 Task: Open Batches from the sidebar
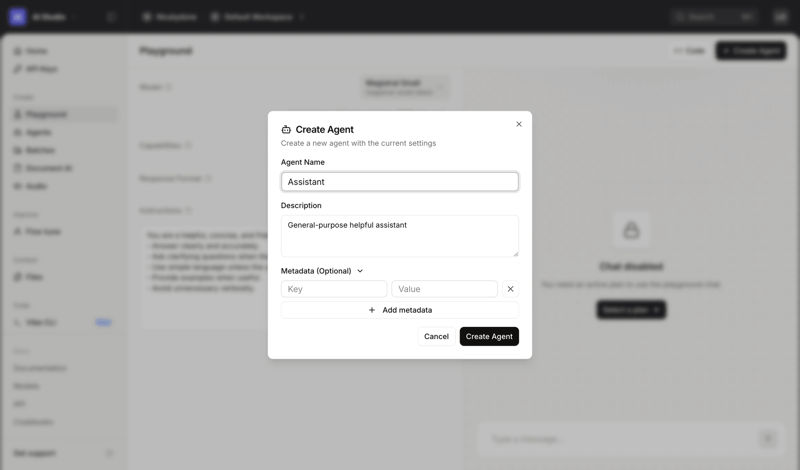tap(40, 150)
